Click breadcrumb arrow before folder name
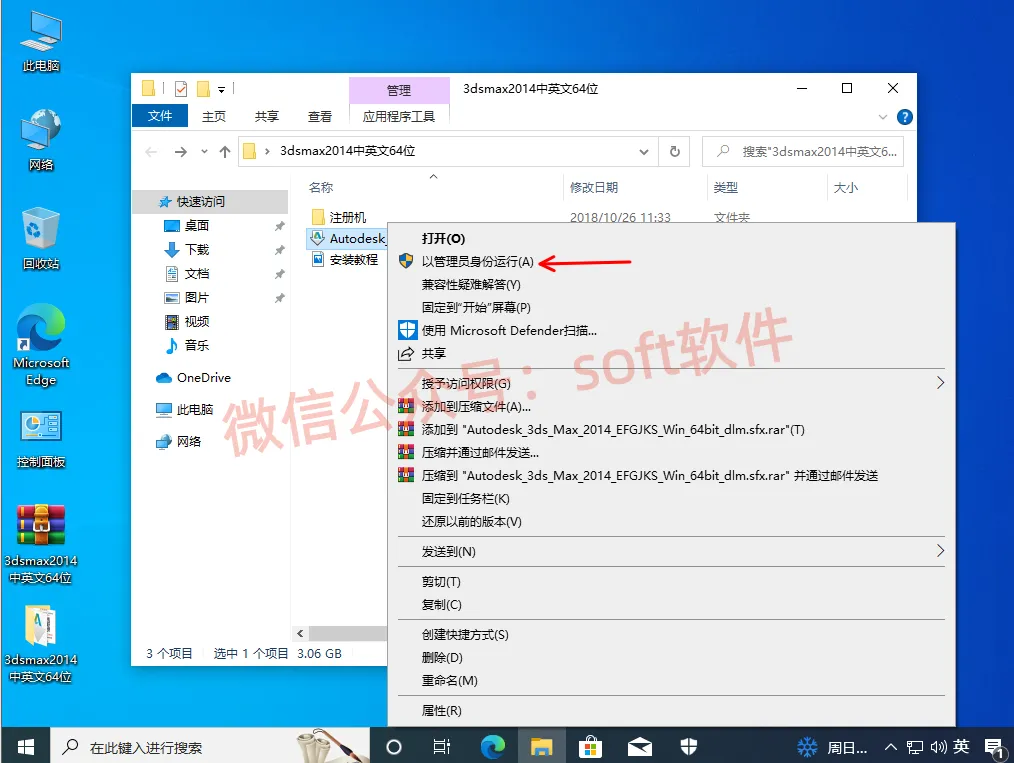1014x763 pixels. [x=267, y=151]
